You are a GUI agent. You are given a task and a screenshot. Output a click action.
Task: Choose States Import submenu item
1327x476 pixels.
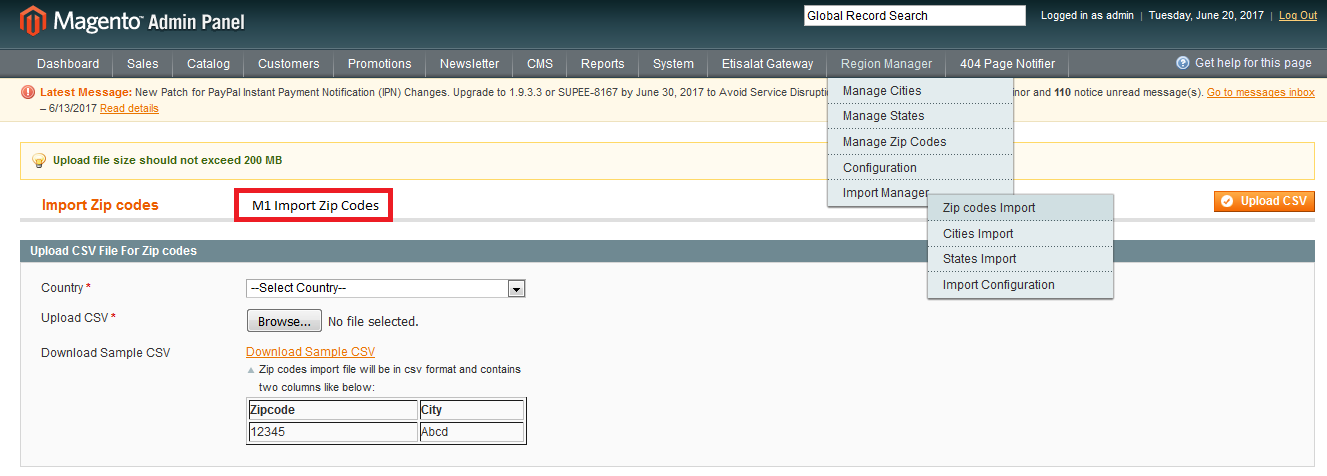[1021, 259]
